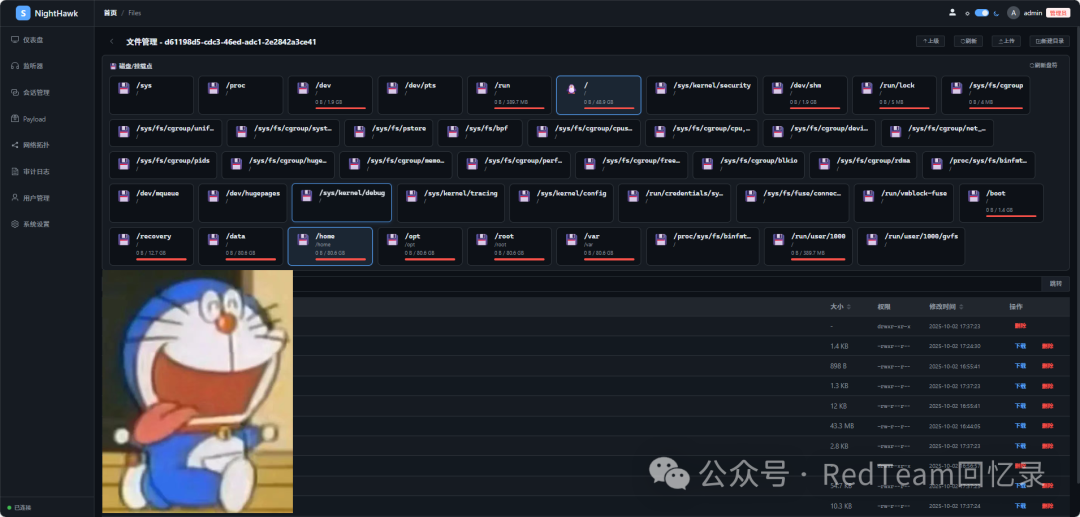Open the /run/vmblock-fuse mount card
This screenshot has height=517, width=1080.
[x=904, y=202]
